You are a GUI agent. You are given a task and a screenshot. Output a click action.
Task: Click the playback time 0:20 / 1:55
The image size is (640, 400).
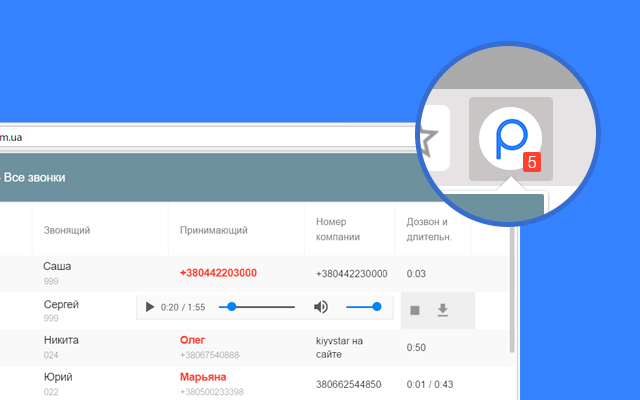(183, 307)
